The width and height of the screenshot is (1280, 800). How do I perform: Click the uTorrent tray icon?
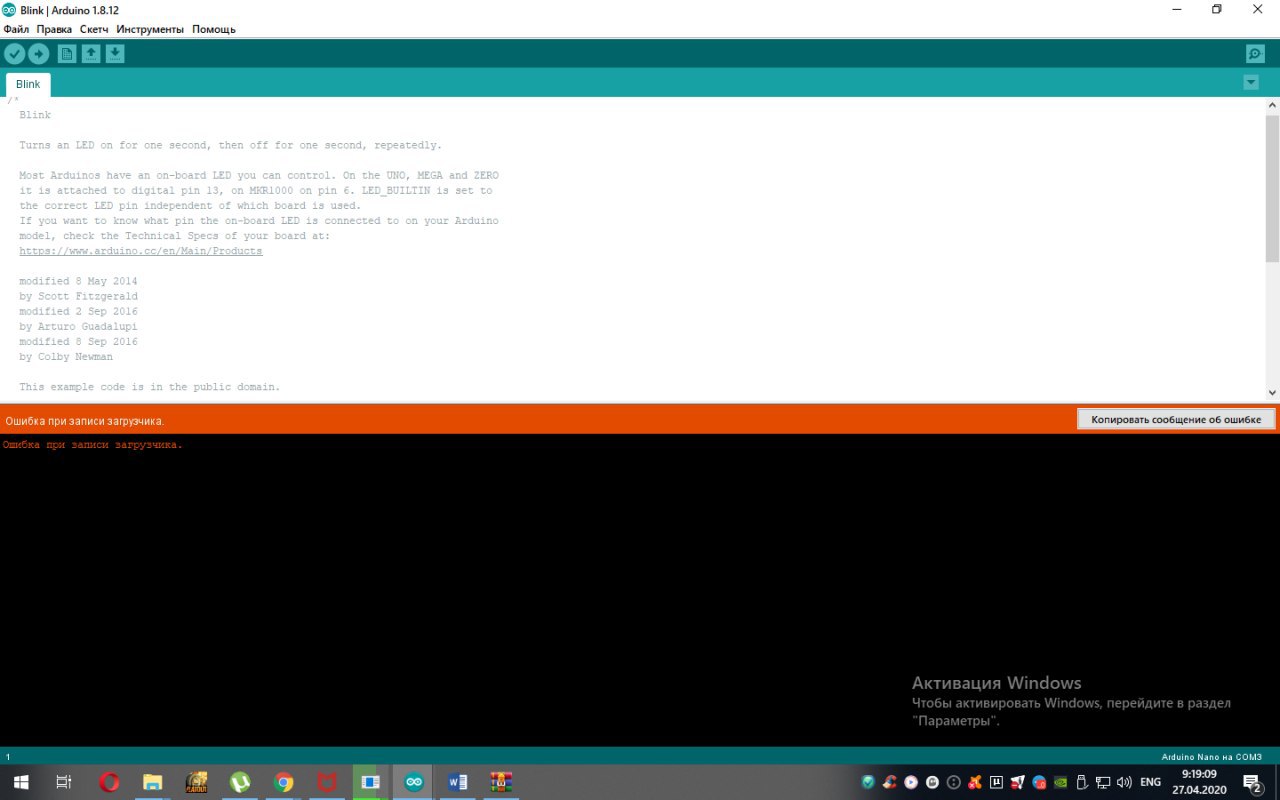(x=996, y=782)
